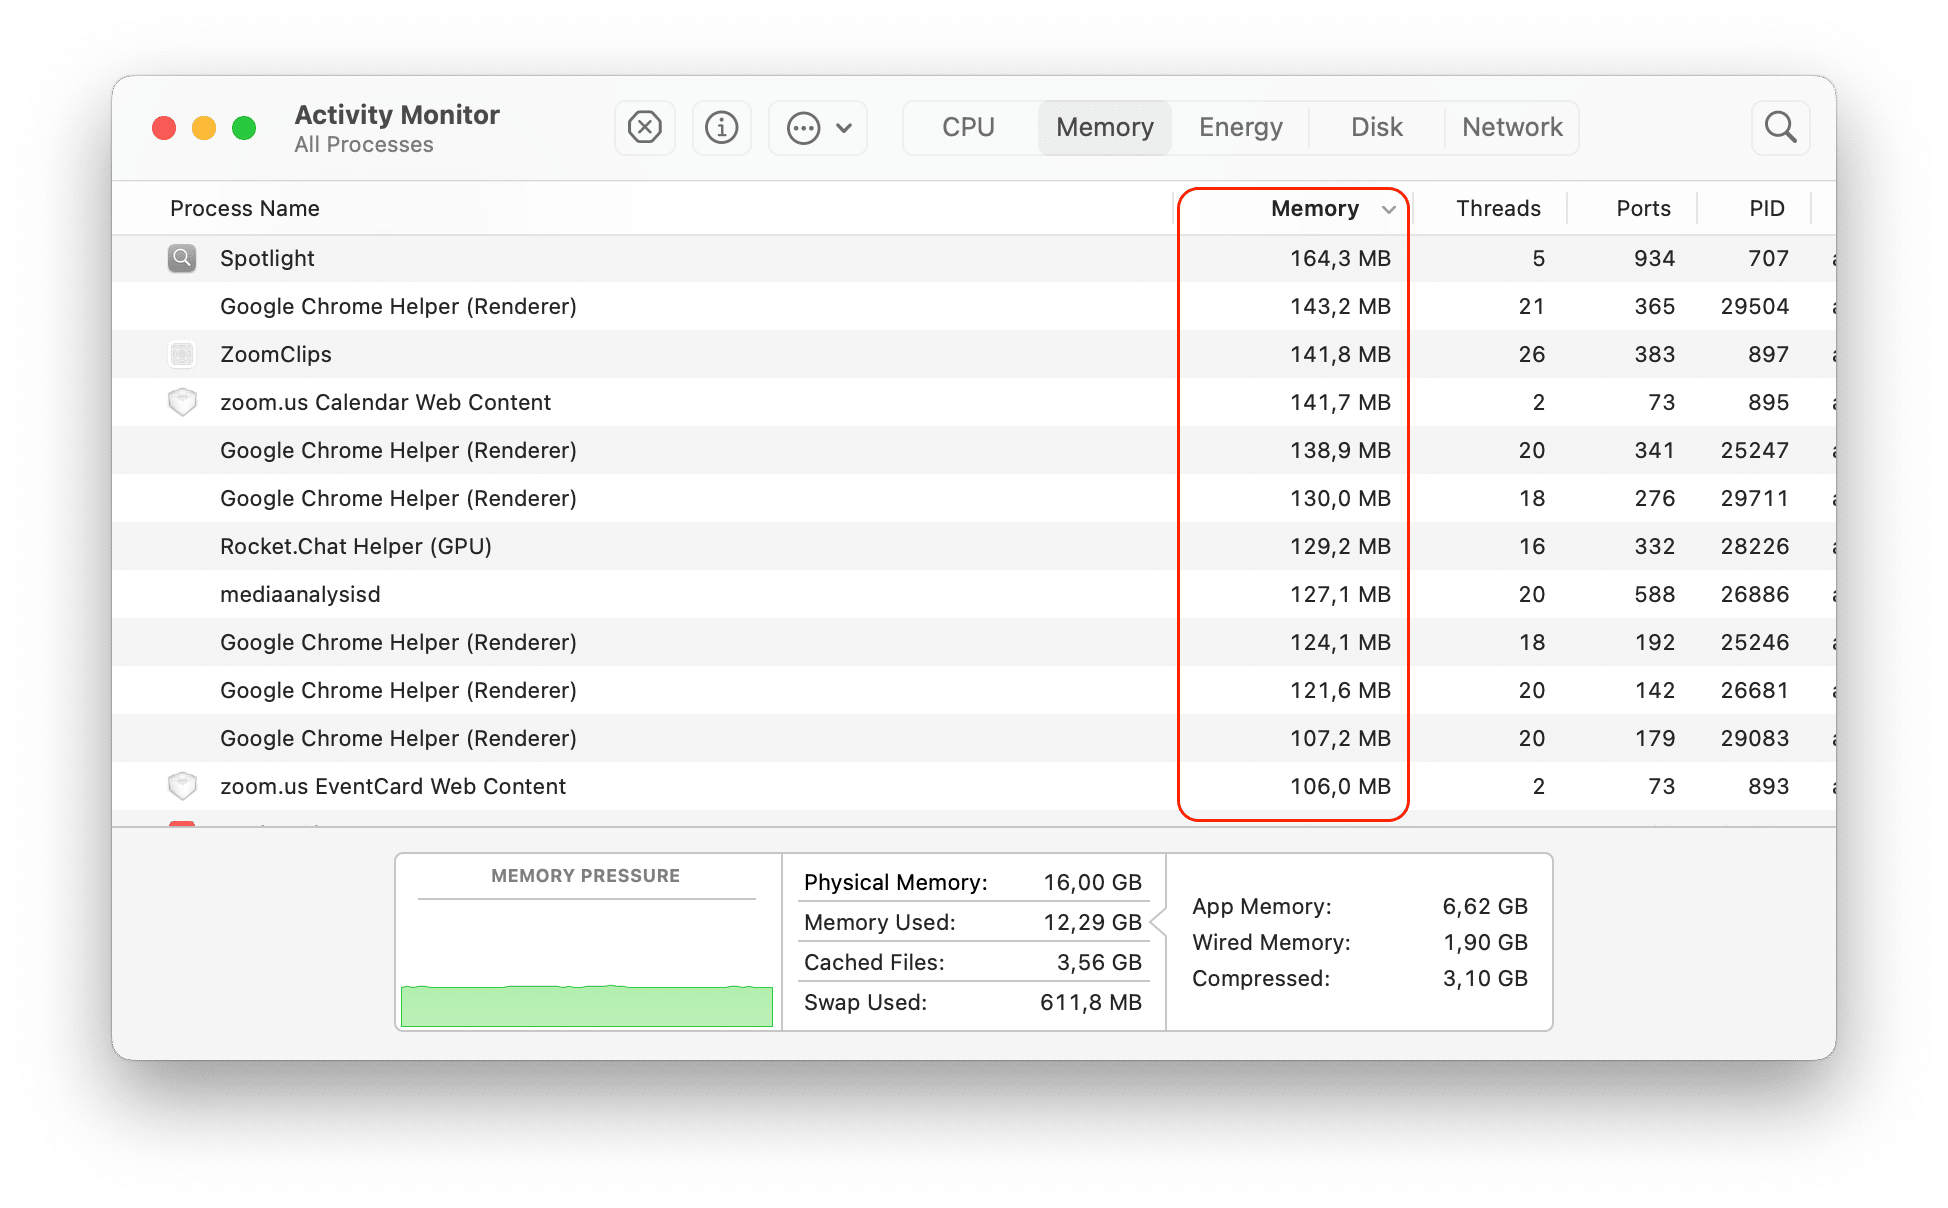1948x1208 pixels.
Task: Click zoom.us EventCard Web Content shield icon
Action: coord(182,786)
